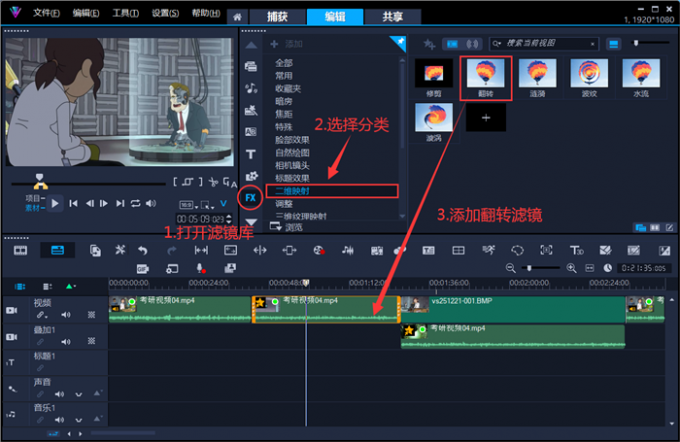Click the home icon tab
This screenshot has height=442, width=680.
(x=236, y=17)
